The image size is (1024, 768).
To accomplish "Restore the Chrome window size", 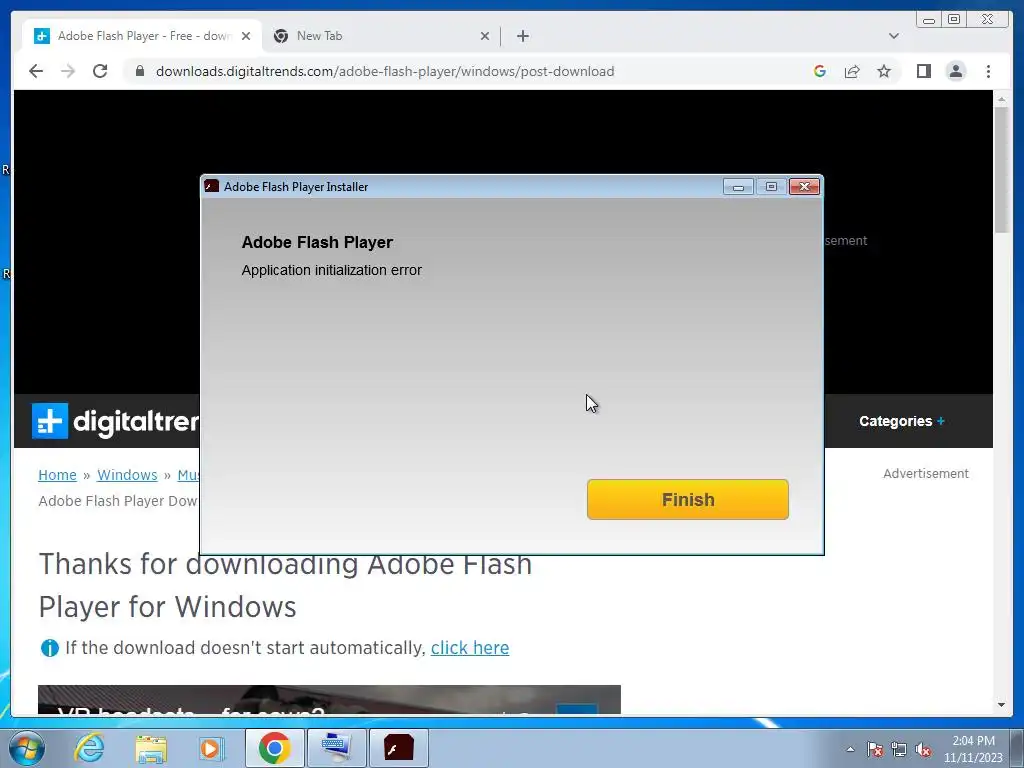I will tap(953, 20).
